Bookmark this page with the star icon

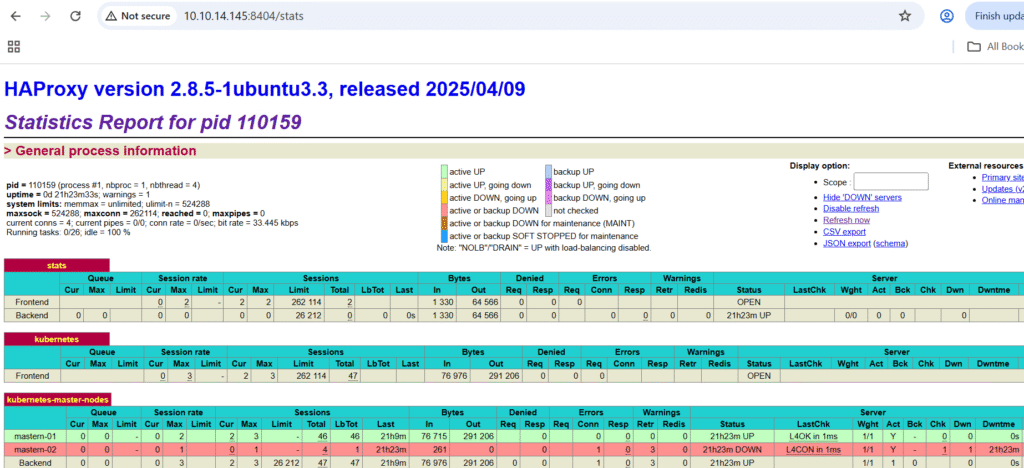[x=904, y=16]
